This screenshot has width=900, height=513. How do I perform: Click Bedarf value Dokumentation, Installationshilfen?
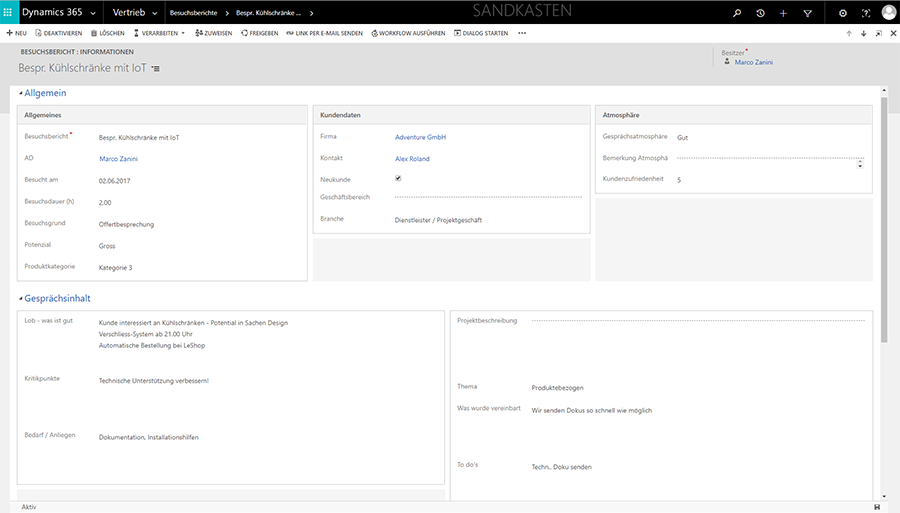click(149, 437)
